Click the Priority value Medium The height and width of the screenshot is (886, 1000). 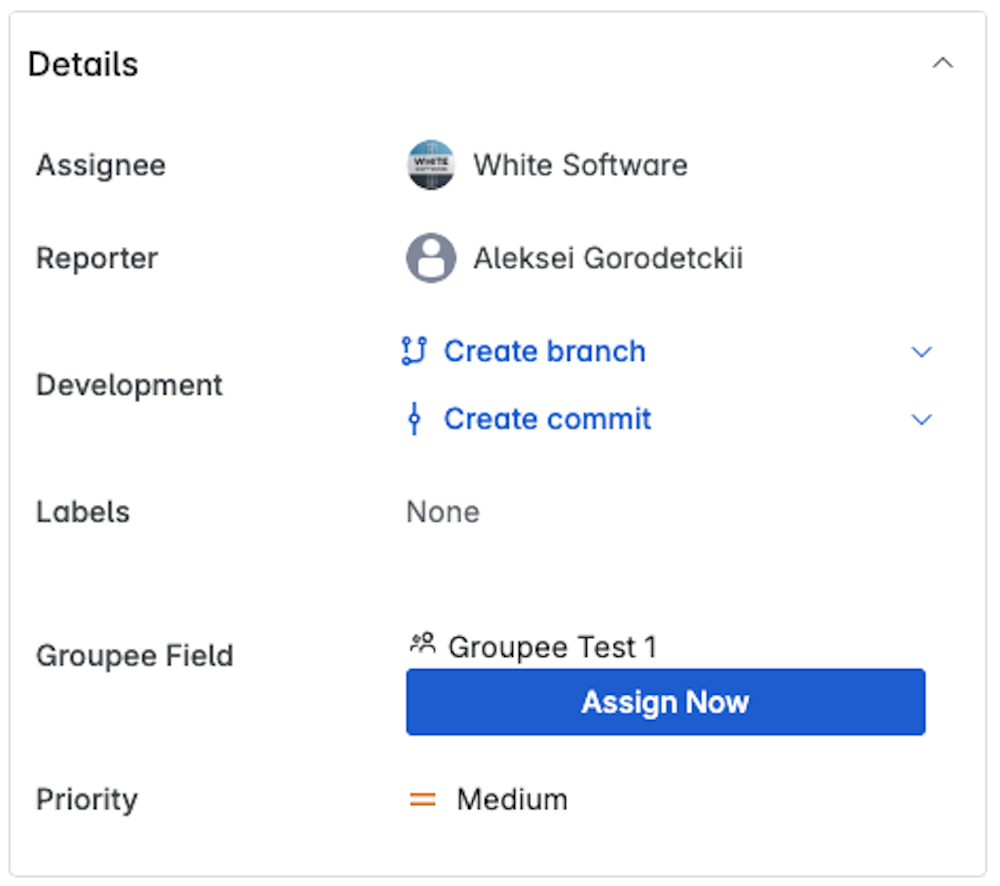pos(511,798)
